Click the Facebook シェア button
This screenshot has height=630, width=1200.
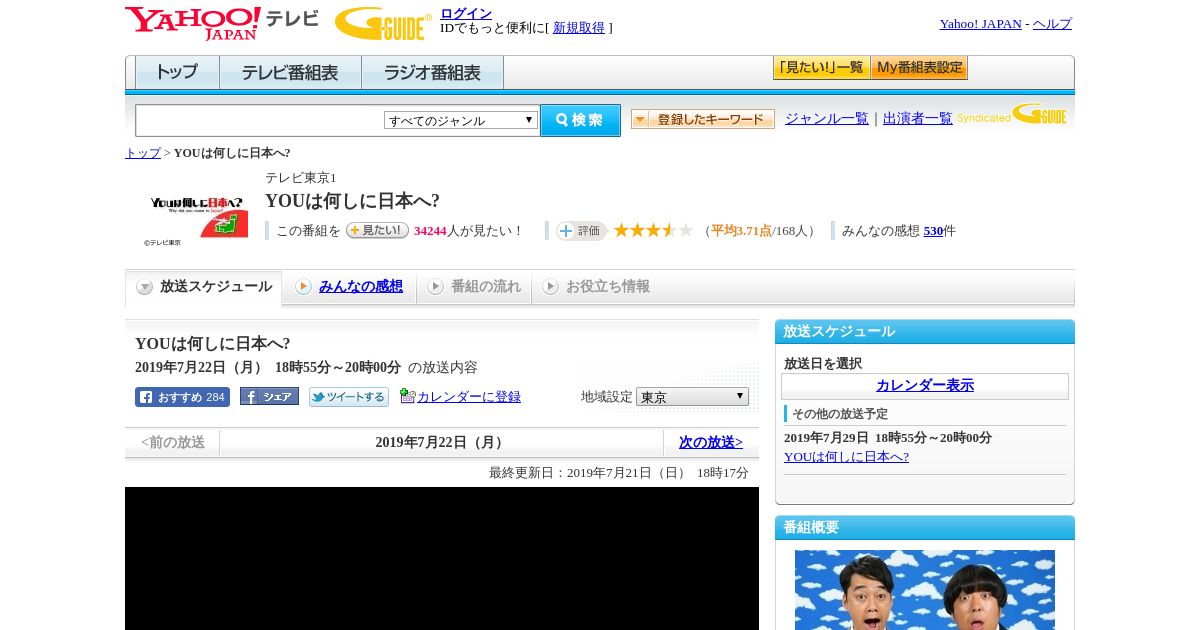point(269,397)
